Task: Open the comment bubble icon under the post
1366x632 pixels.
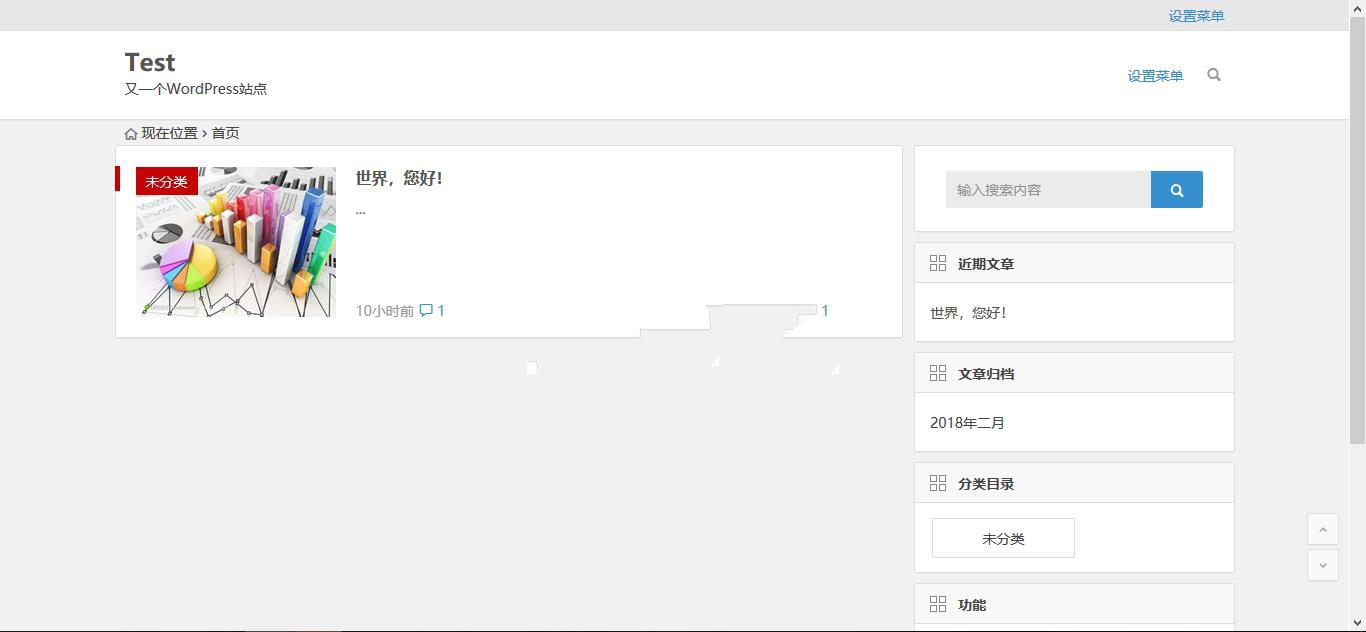Action: (x=425, y=310)
